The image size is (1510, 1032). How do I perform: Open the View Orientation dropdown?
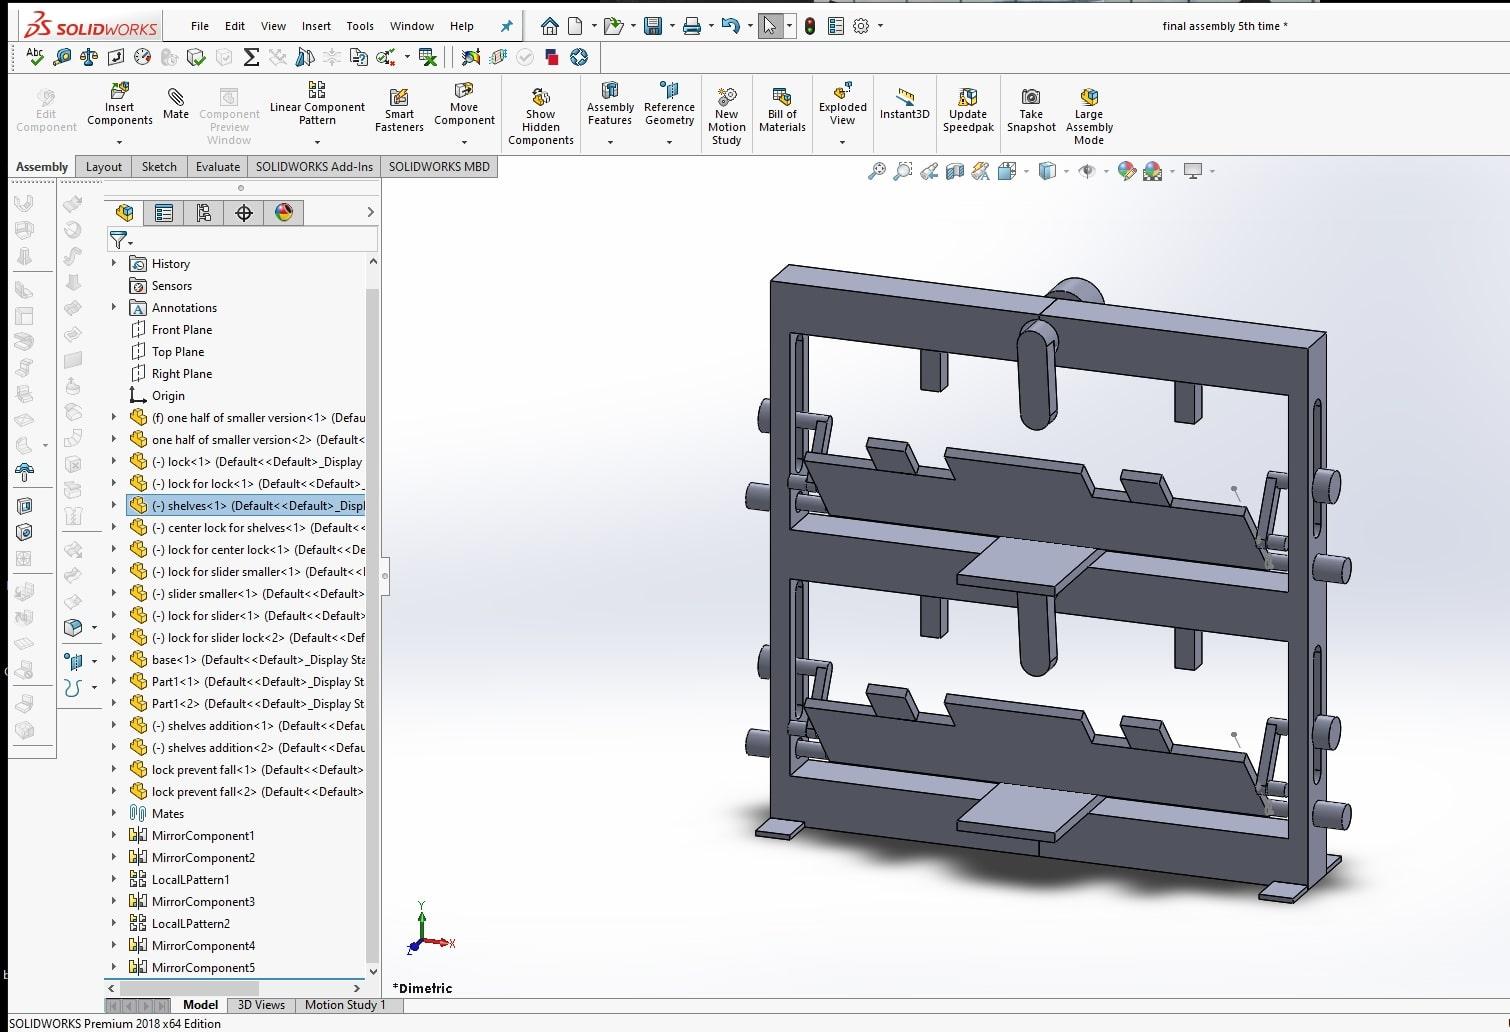coord(1026,171)
